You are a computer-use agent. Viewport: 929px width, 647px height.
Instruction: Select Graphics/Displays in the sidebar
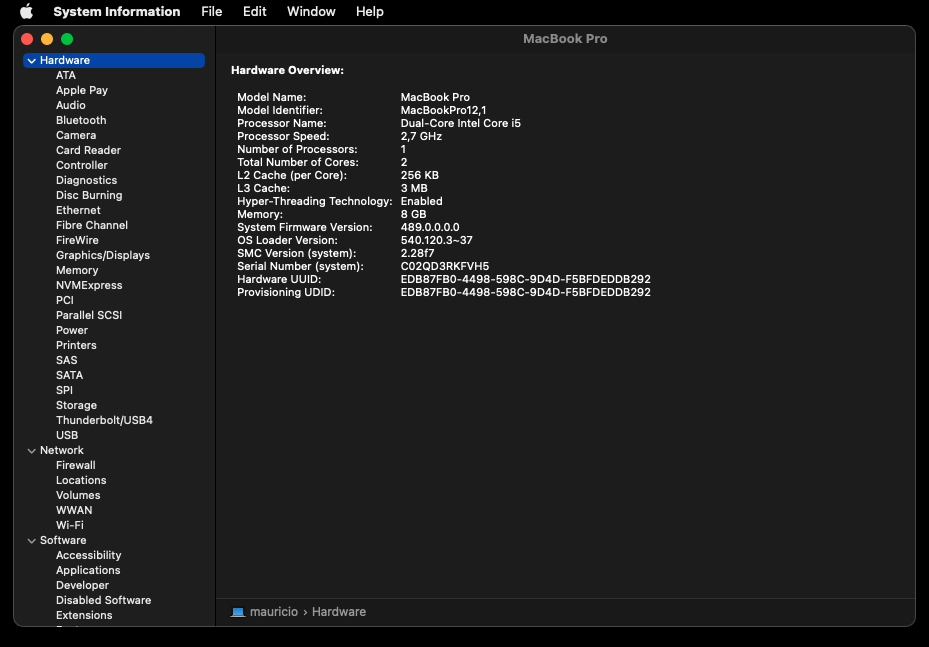[103, 255]
